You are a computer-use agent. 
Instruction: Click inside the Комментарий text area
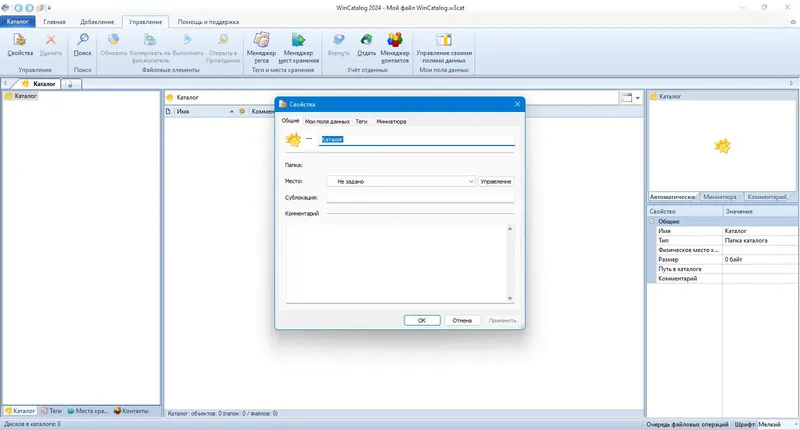[x=396, y=263]
